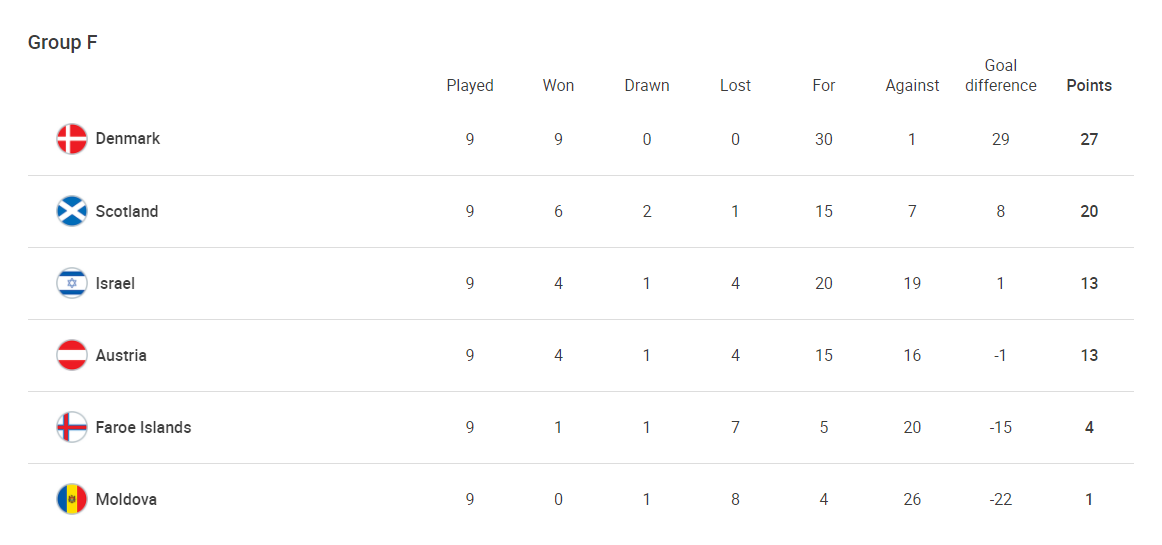Open the Moldova team page
The image size is (1162, 545).
point(126,499)
